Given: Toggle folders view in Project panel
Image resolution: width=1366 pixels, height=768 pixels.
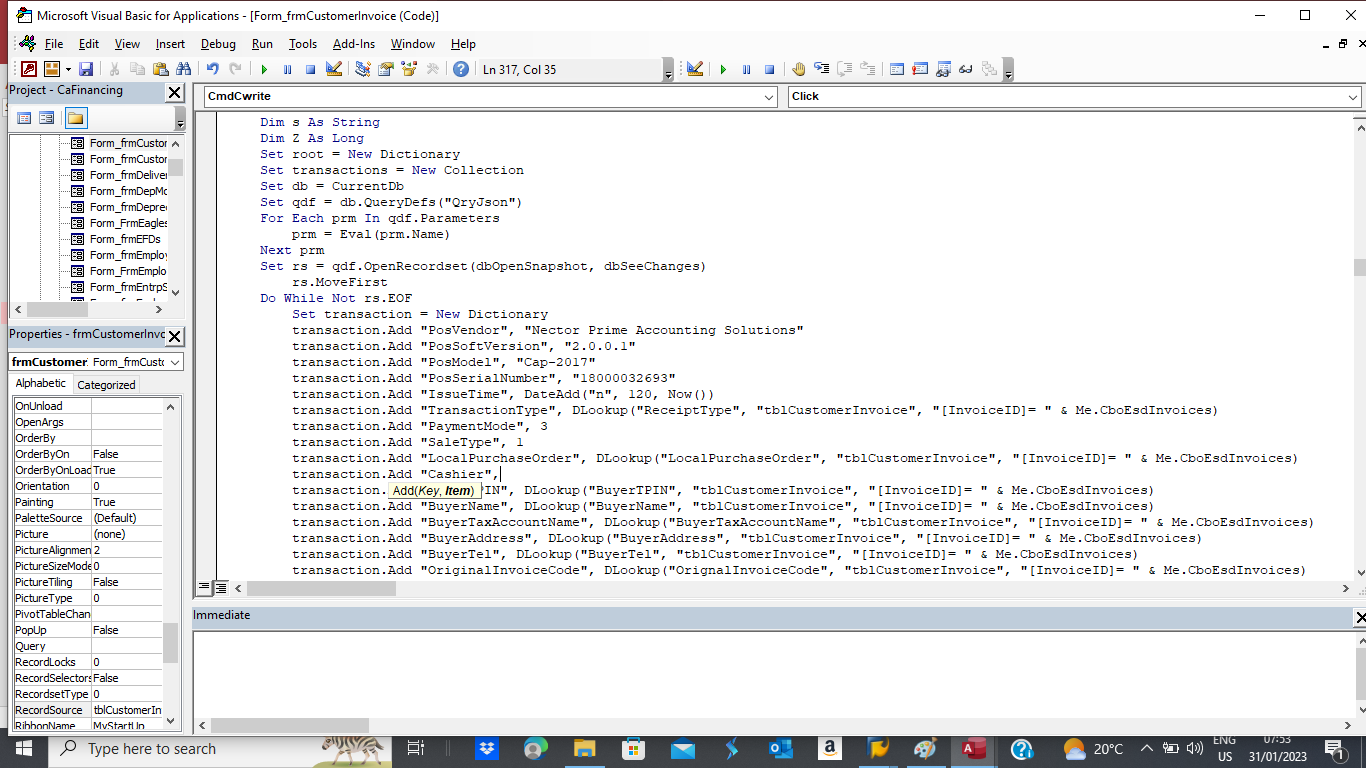Looking at the screenshot, I should pos(77,118).
